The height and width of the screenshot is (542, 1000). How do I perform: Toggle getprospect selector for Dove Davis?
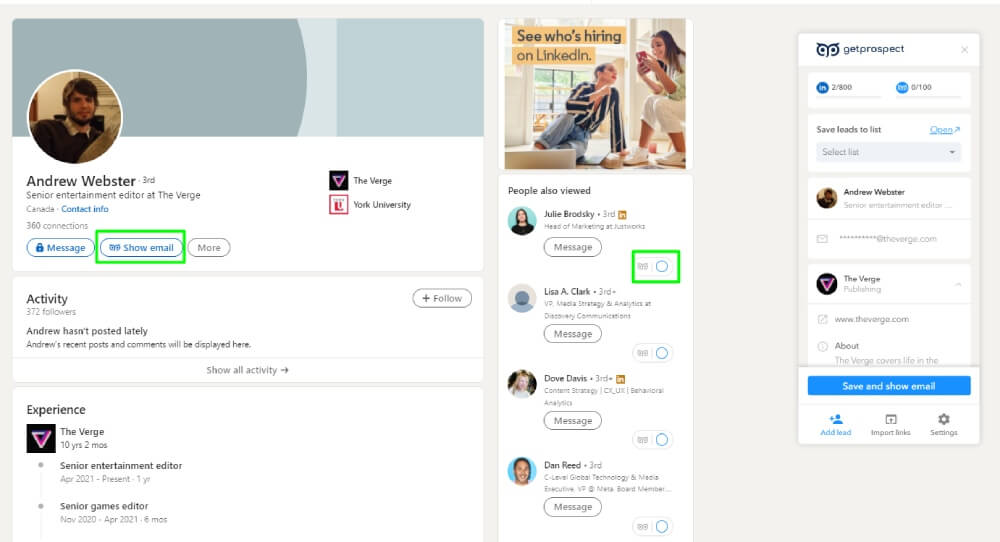(x=662, y=440)
